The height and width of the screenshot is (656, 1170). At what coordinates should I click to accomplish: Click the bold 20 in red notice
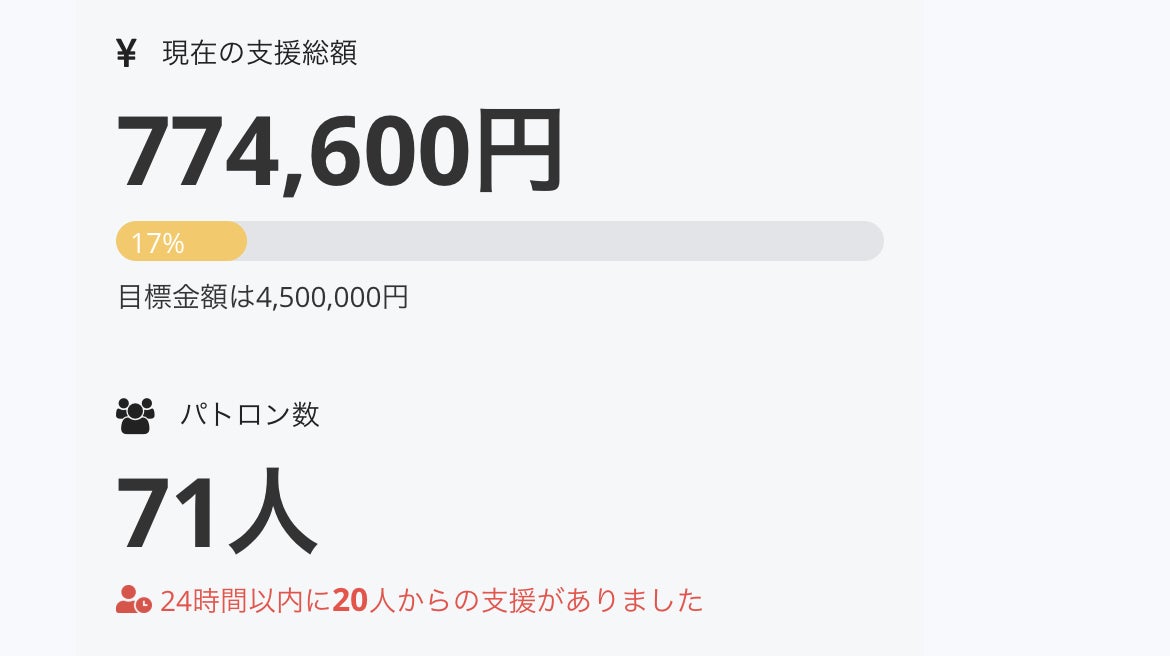pos(351,600)
